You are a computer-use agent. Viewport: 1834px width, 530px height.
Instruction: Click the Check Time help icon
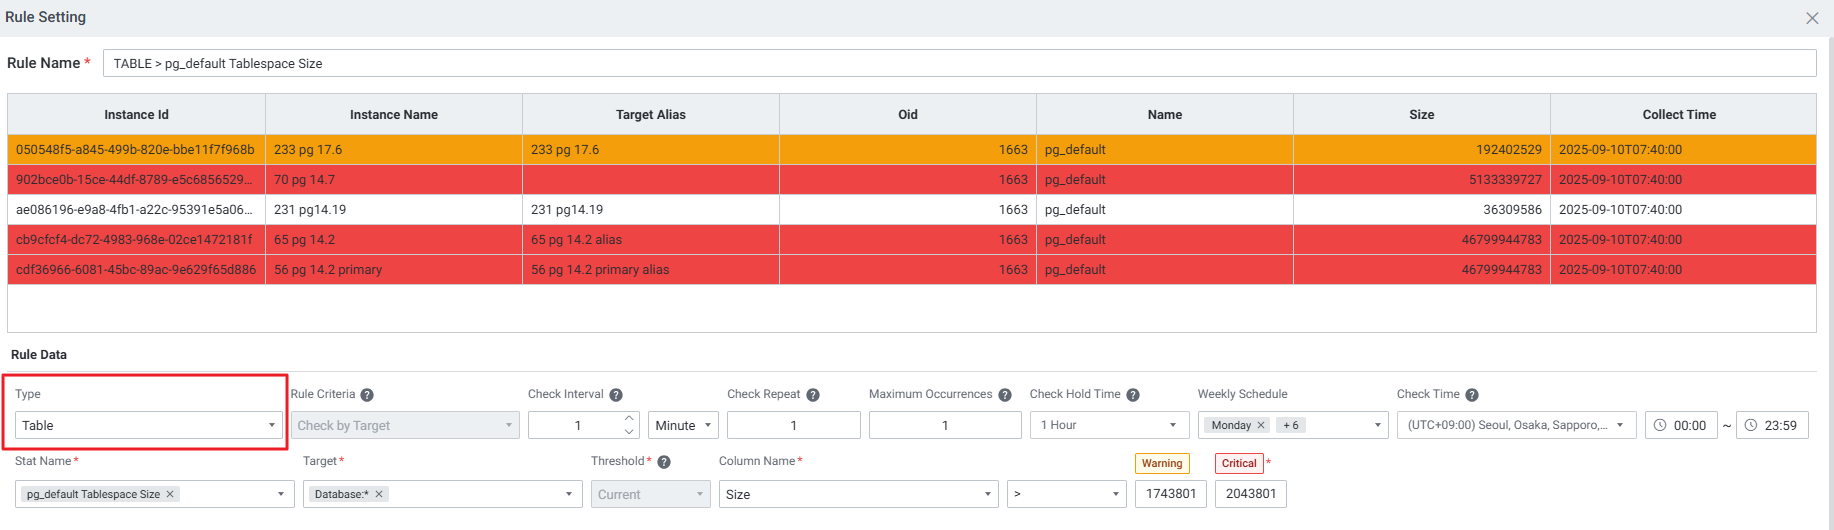1472,395
